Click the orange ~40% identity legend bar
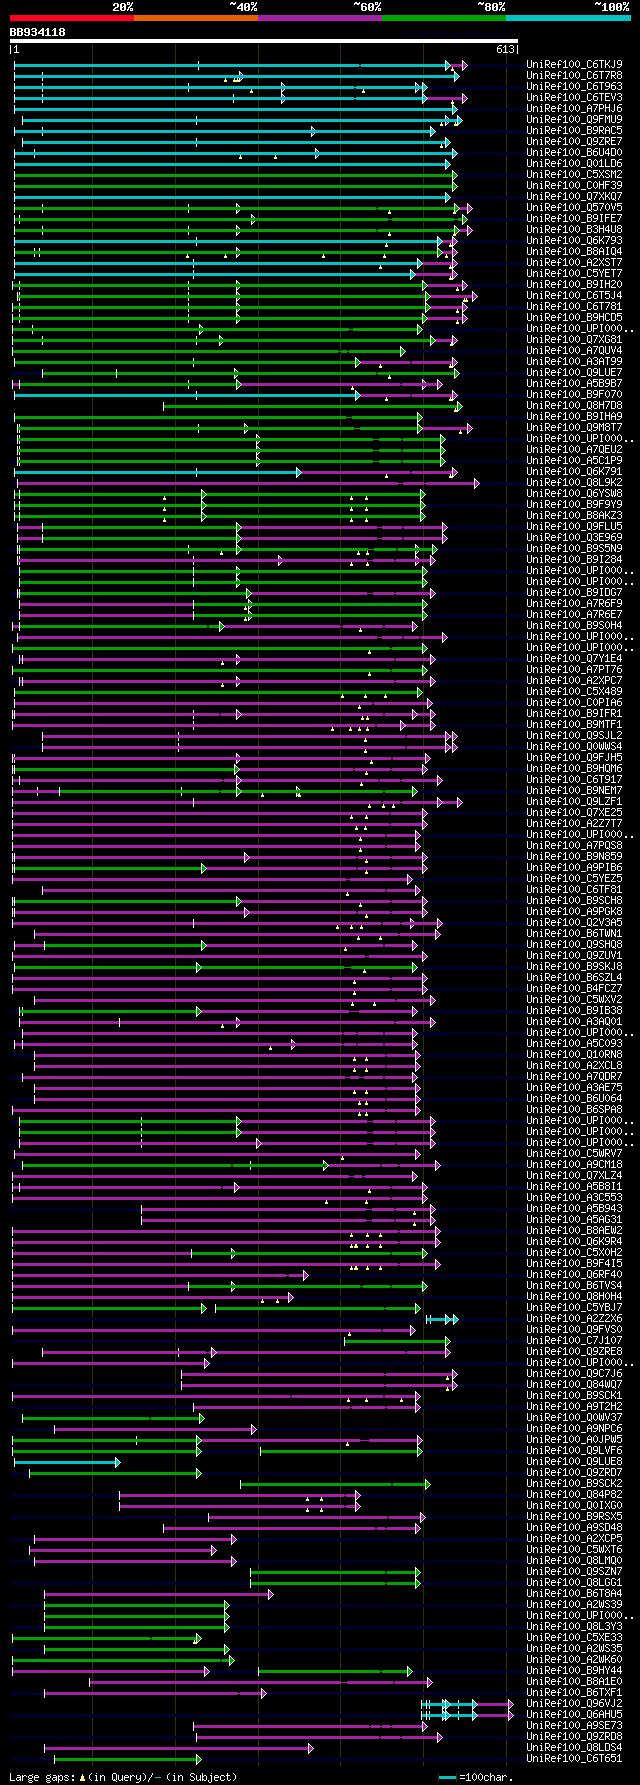 (196, 18)
